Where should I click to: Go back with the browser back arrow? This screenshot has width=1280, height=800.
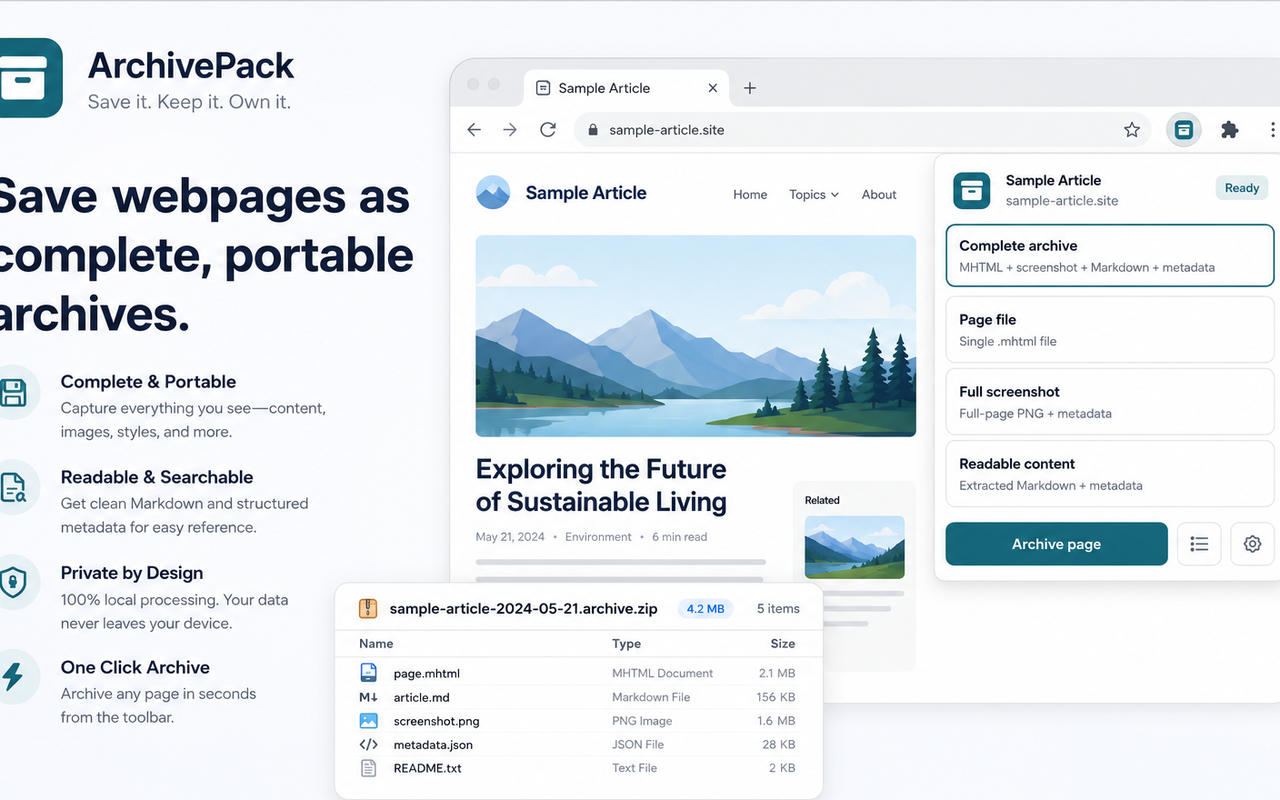tap(475, 130)
